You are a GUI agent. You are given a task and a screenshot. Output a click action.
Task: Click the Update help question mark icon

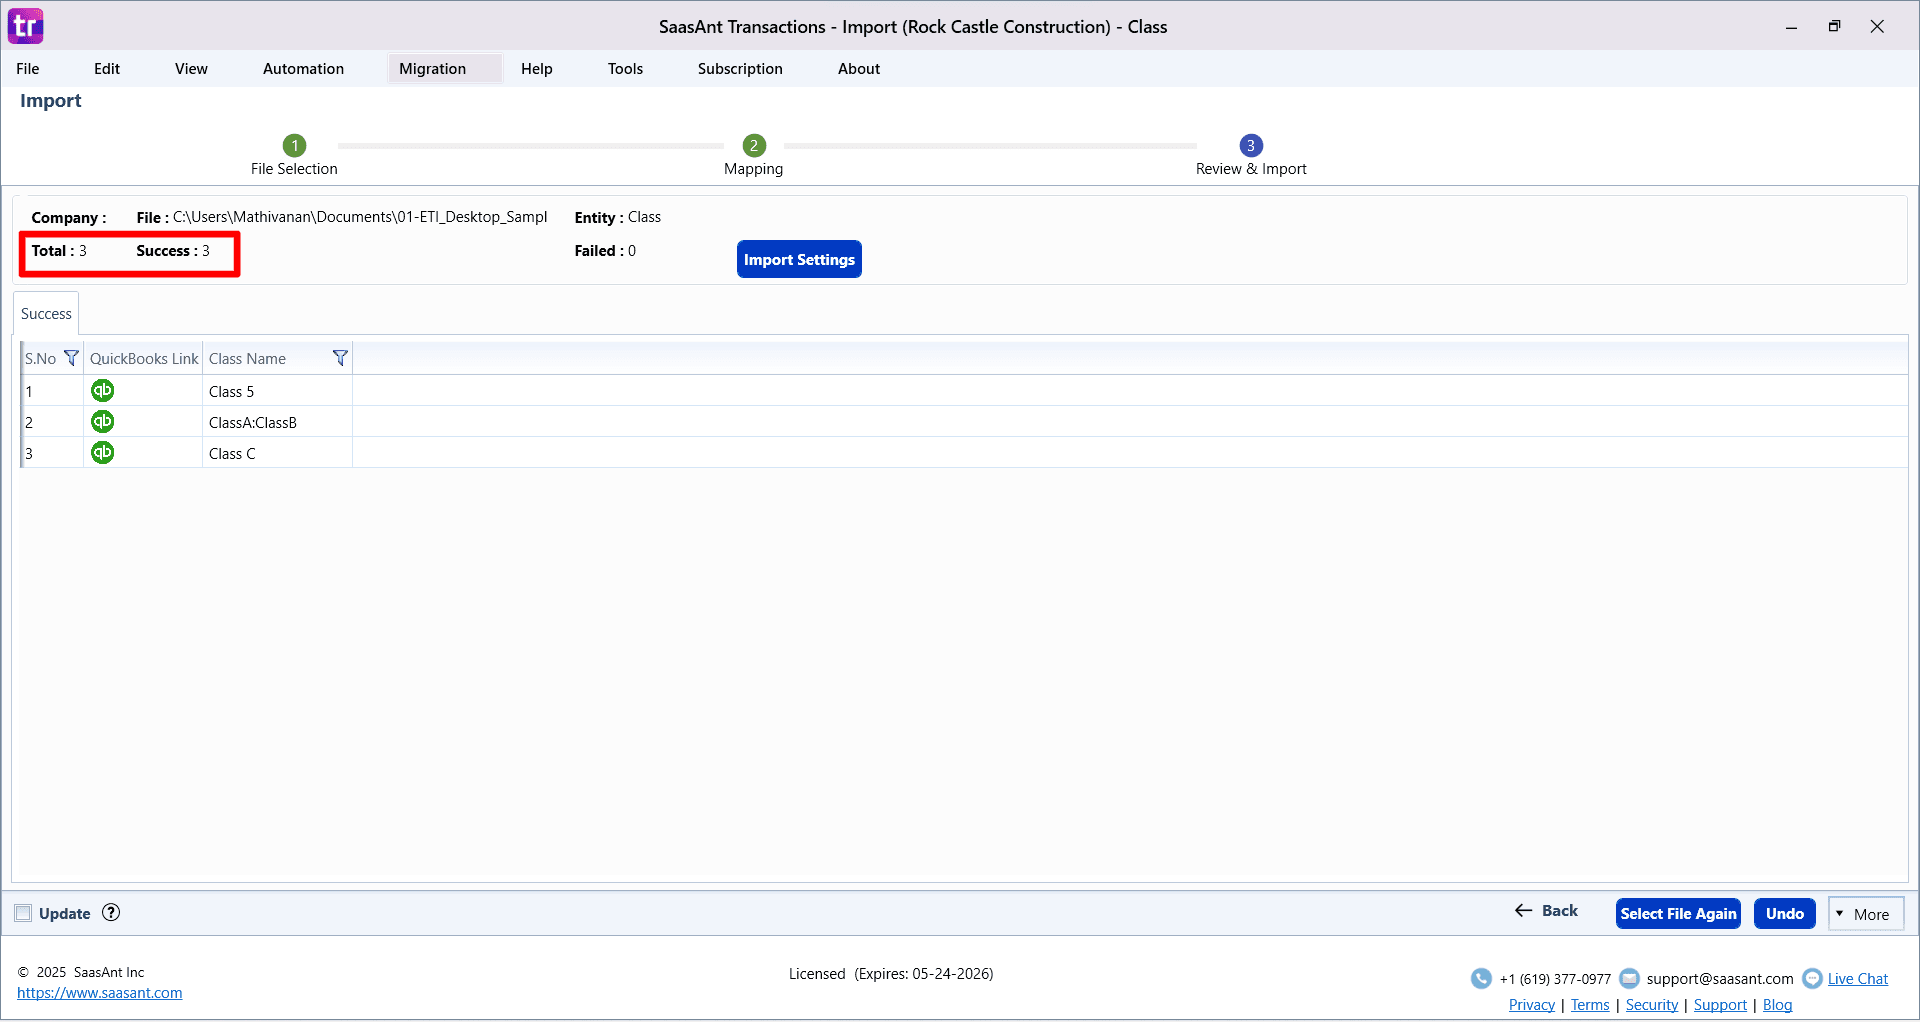[x=111, y=912]
